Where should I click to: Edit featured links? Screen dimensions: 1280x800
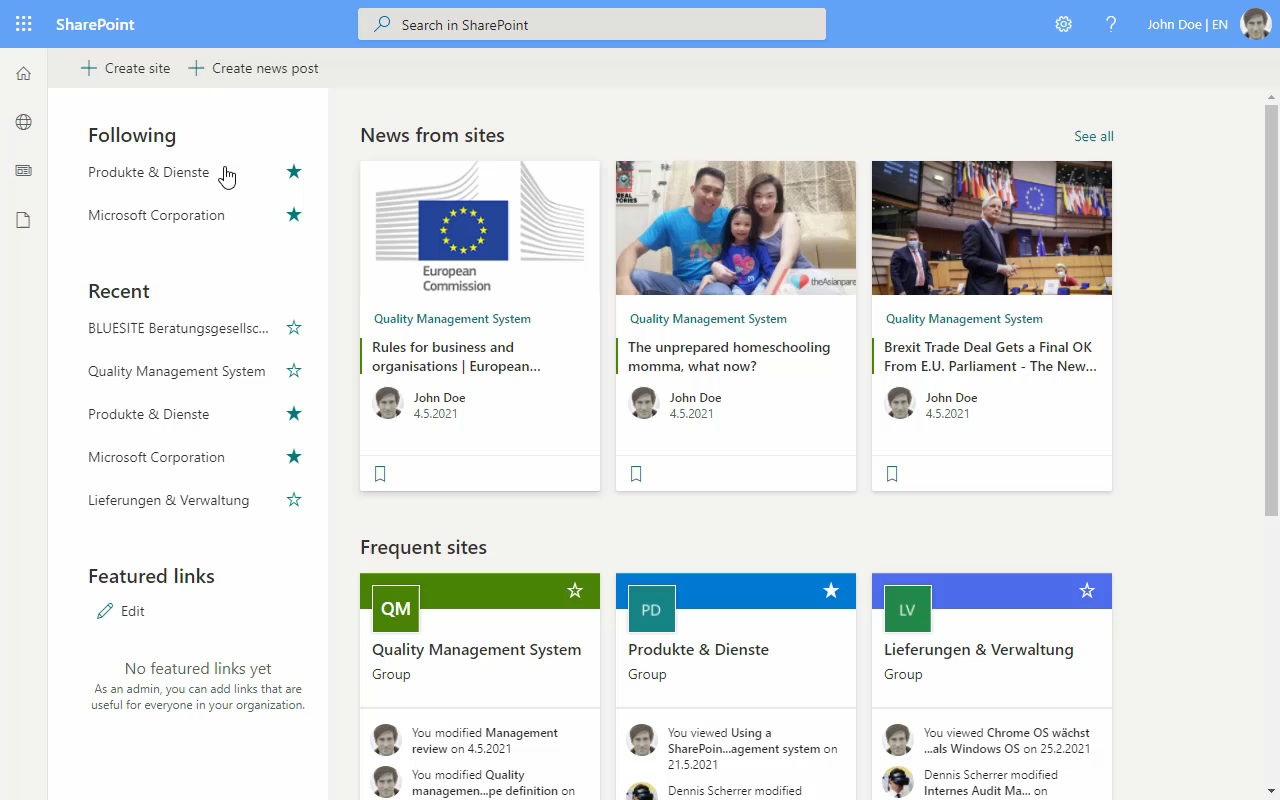tap(120, 611)
